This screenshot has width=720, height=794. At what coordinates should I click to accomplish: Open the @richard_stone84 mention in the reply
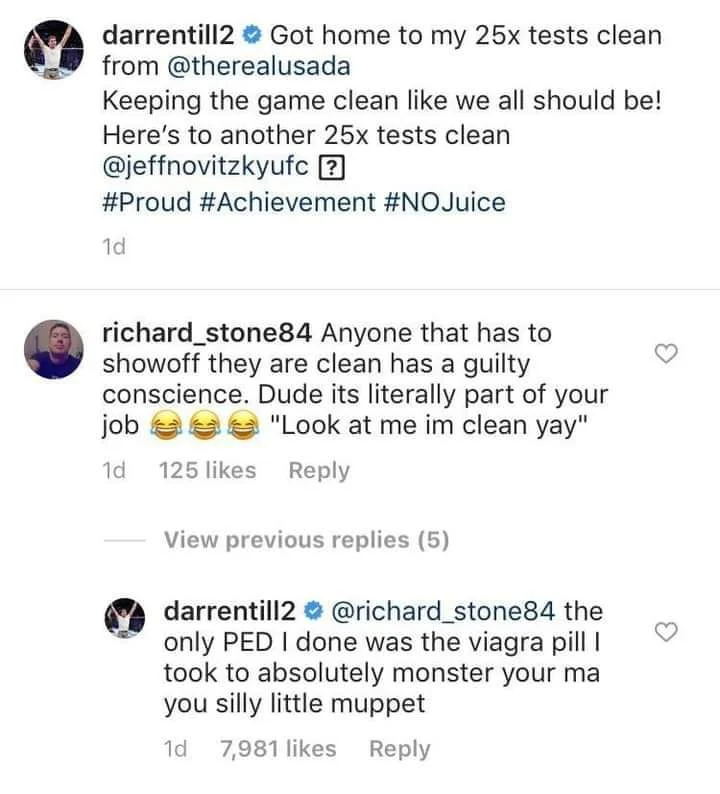pos(444,609)
